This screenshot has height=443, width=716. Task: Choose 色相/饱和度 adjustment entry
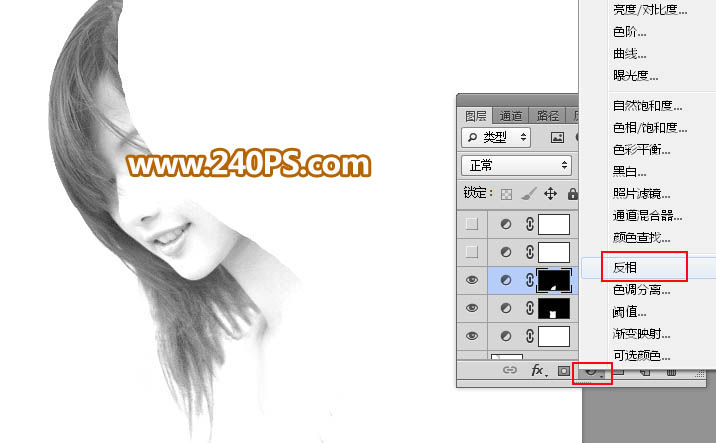coord(650,128)
